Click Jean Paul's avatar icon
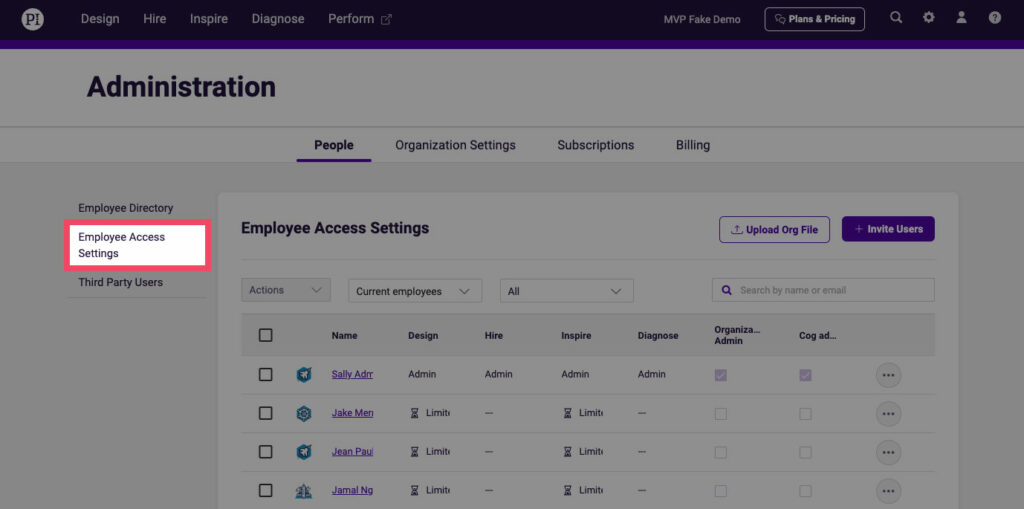 (x=304, y=452)
